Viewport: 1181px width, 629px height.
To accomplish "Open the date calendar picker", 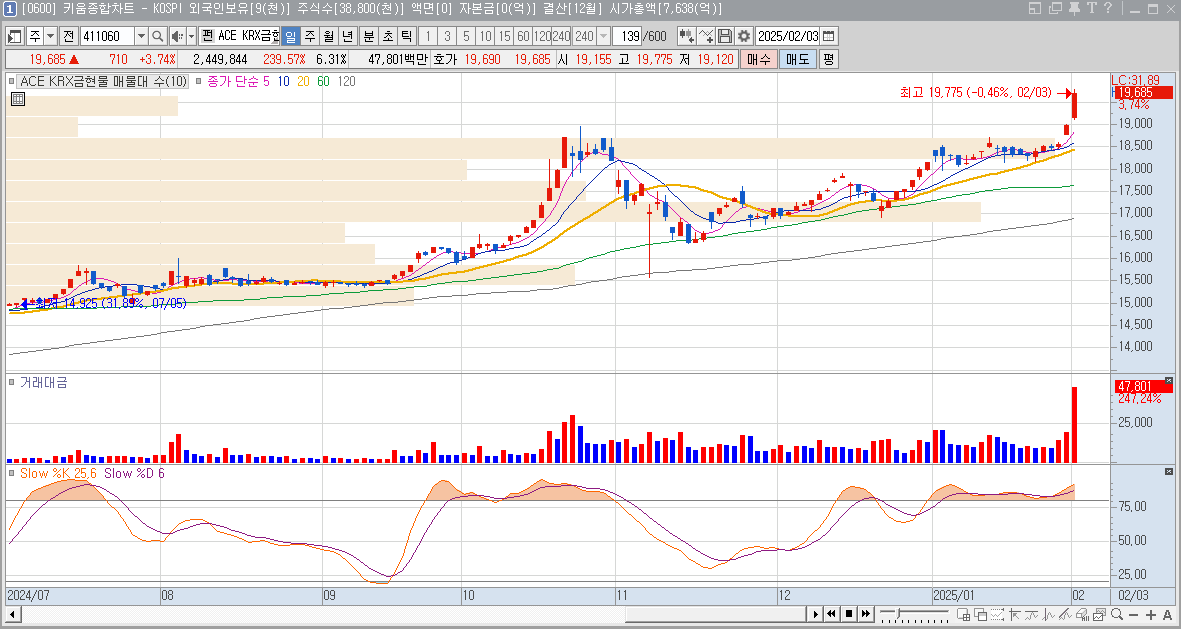I will point(829,36).
